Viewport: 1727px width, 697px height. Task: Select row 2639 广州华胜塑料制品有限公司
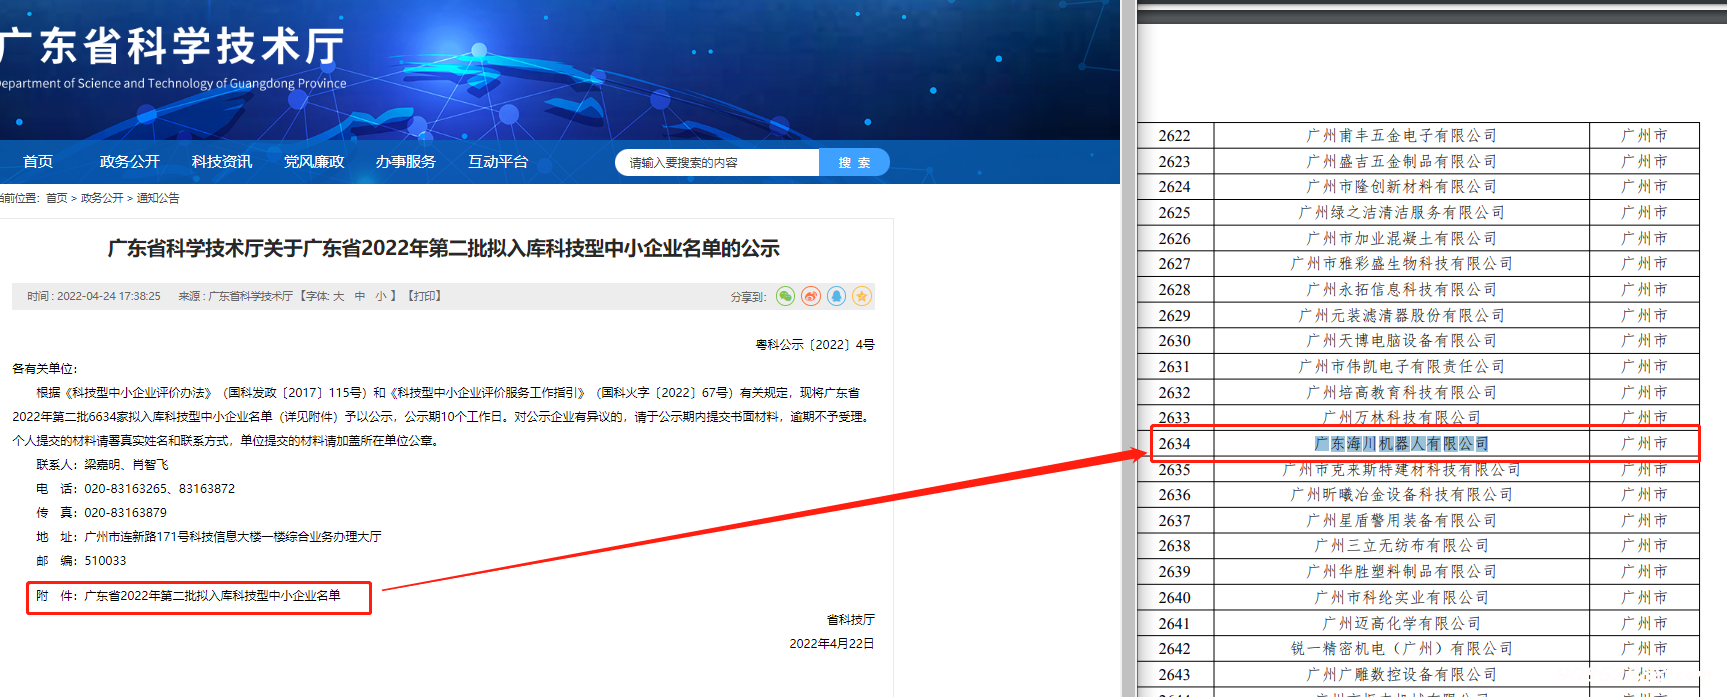pos(1418,572)
